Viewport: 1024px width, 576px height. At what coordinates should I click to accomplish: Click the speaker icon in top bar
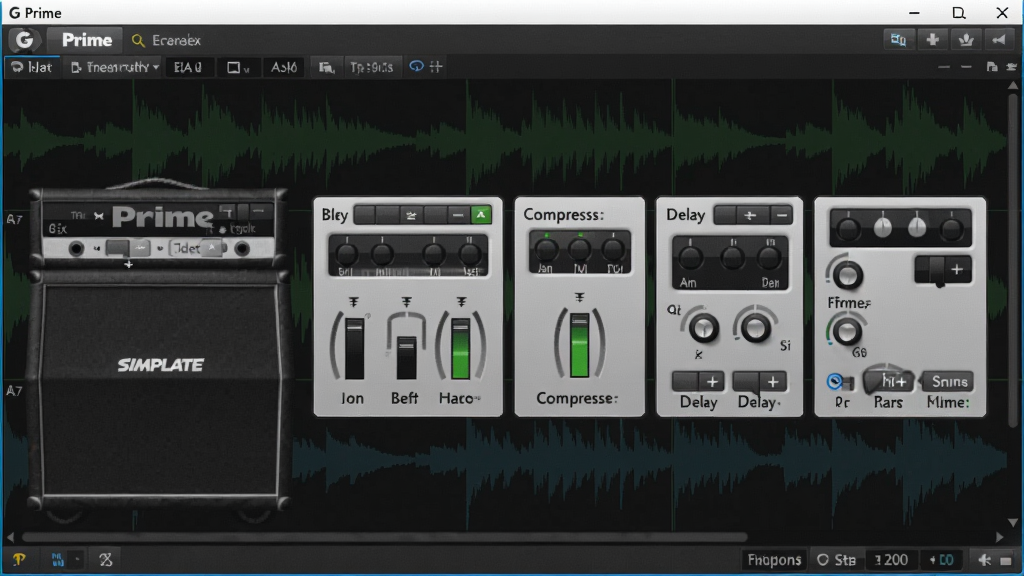pos(999,40)
